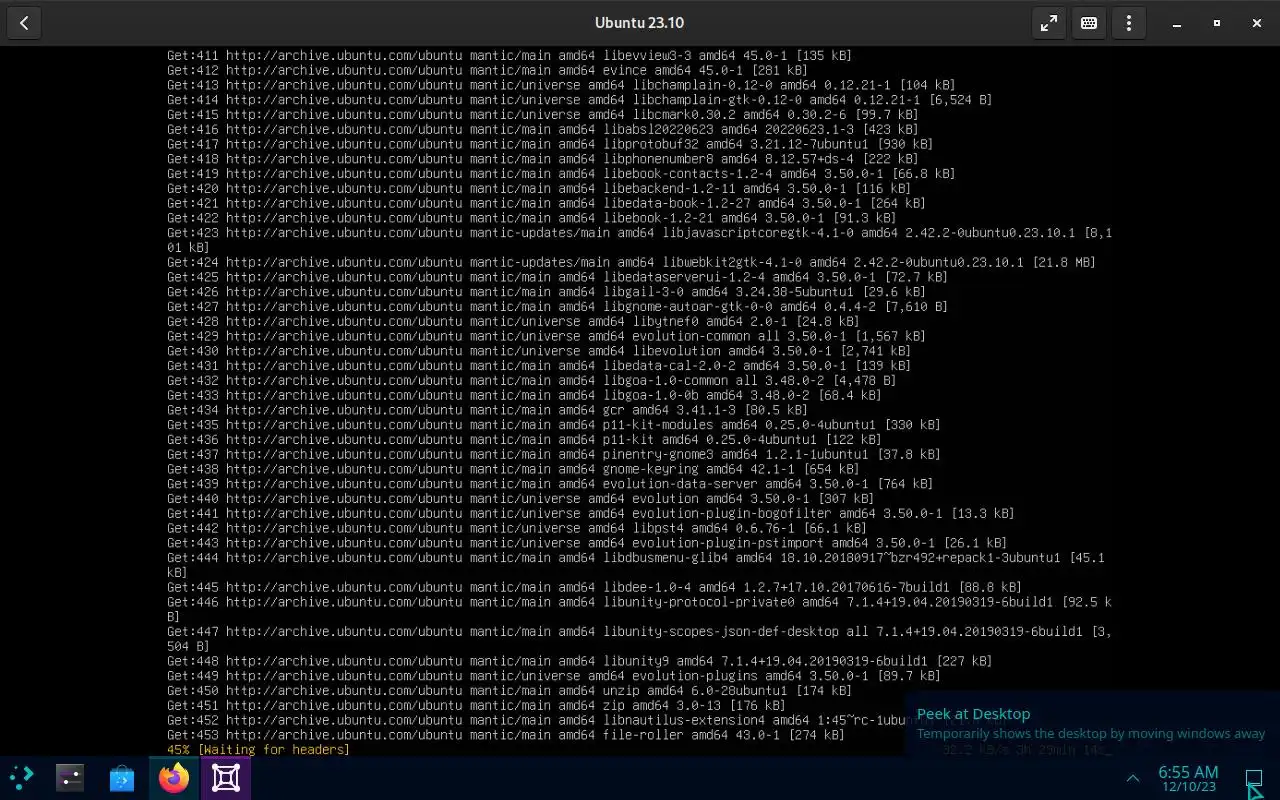Enter fullscreen mode for the Ubuntu 23.10 box
This screenshot has width=1280, height=800.
click(1049, 23)
